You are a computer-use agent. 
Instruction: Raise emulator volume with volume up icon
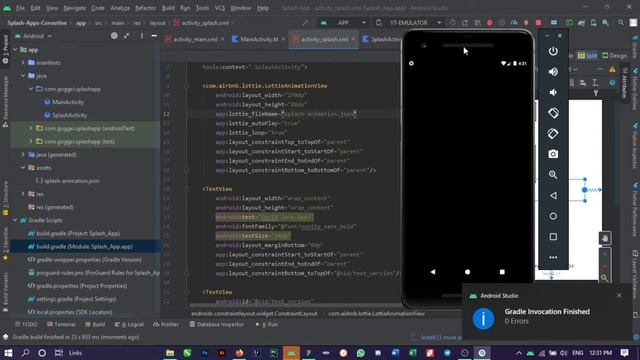(553, 72)
